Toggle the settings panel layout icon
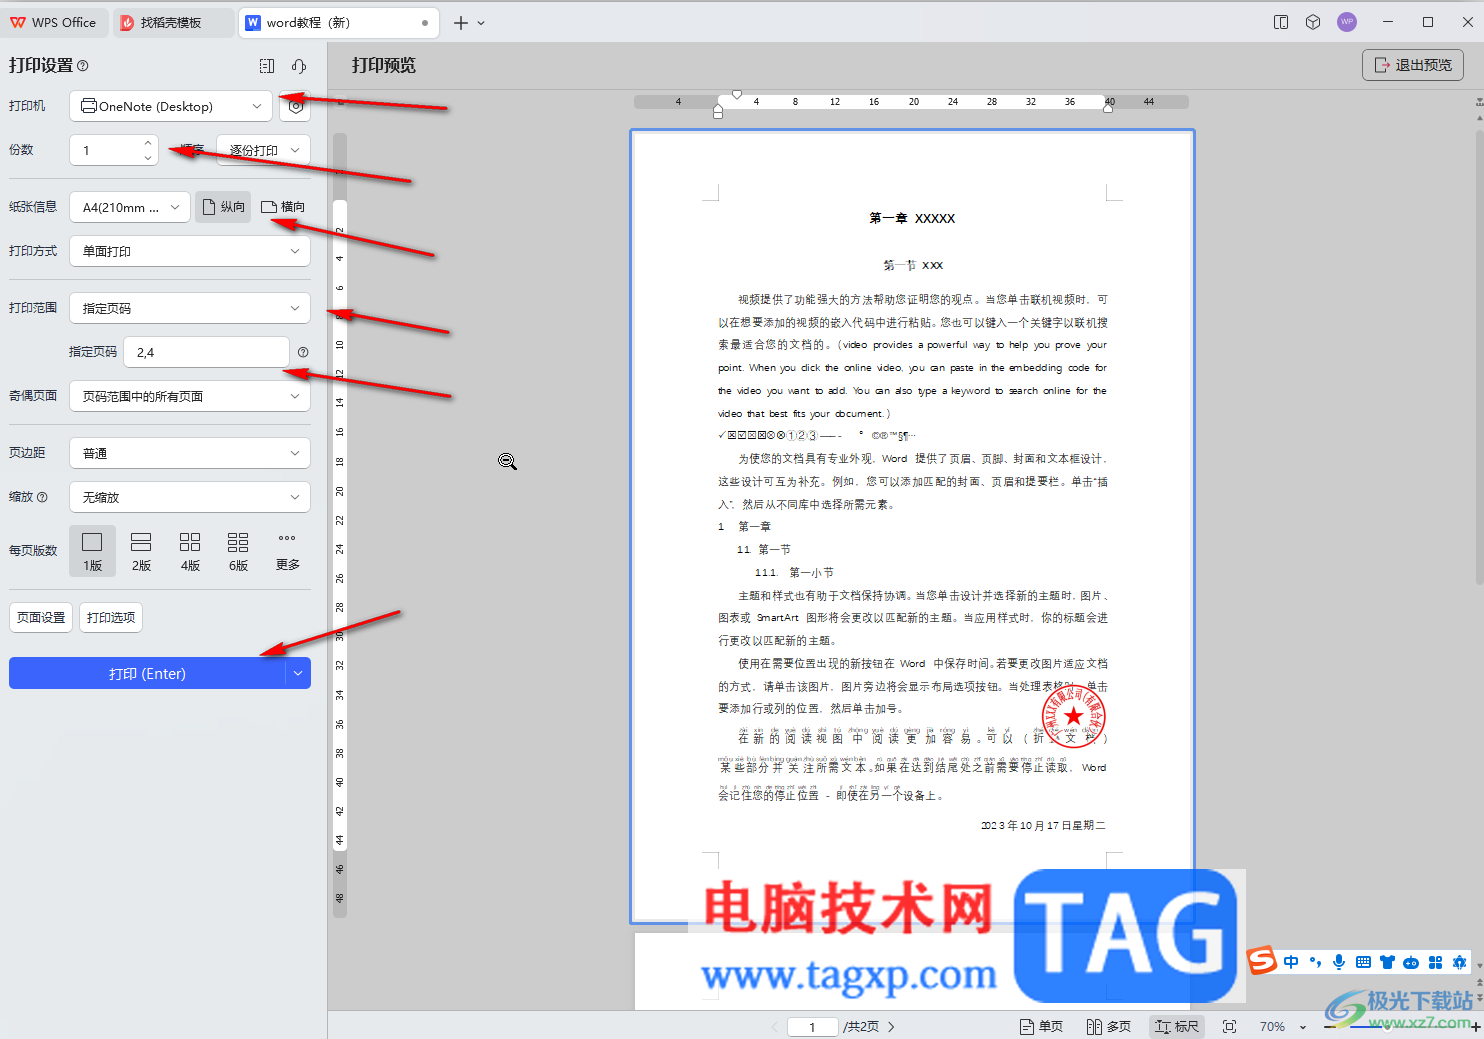 pos(267,66)
